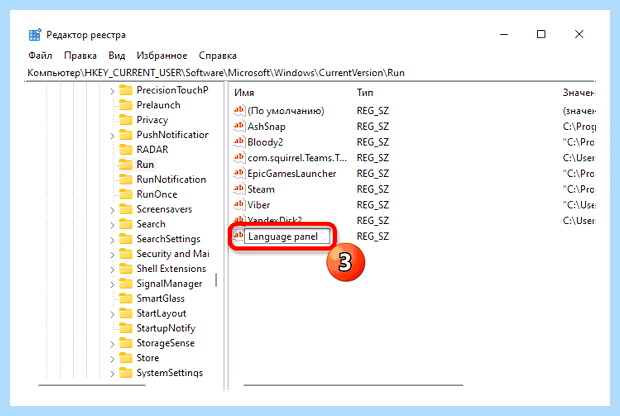Click the Language panel name edit field

(x=287, y=236)
